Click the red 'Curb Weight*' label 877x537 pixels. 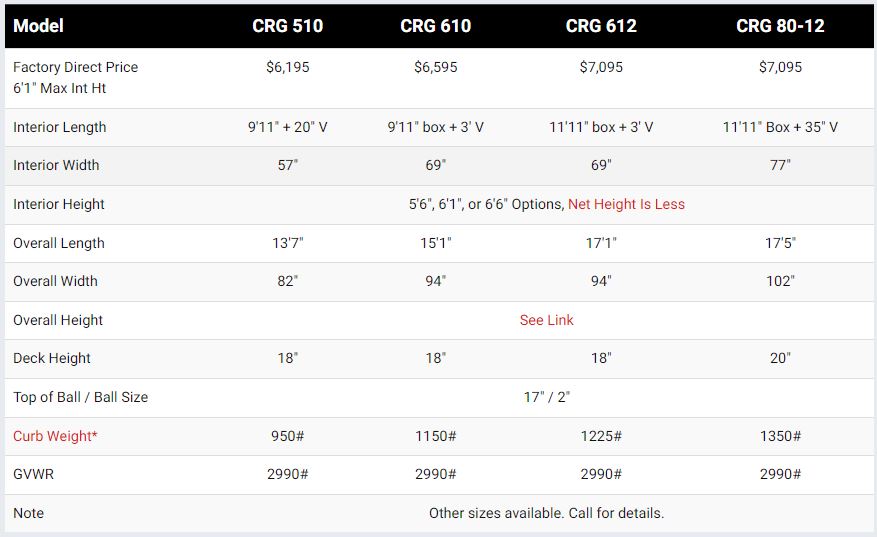click(55, 436)
